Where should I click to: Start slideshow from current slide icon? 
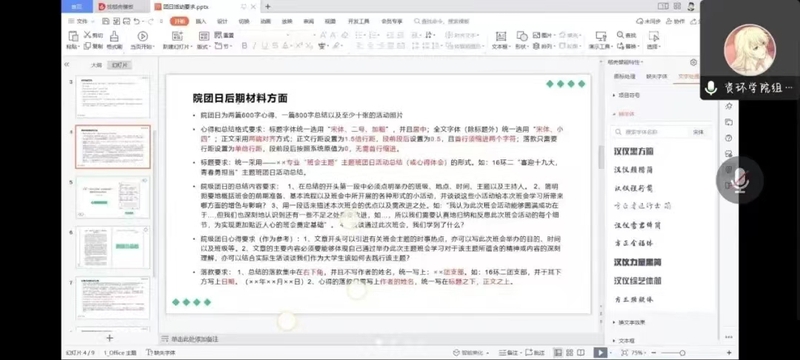click(142, 36)
